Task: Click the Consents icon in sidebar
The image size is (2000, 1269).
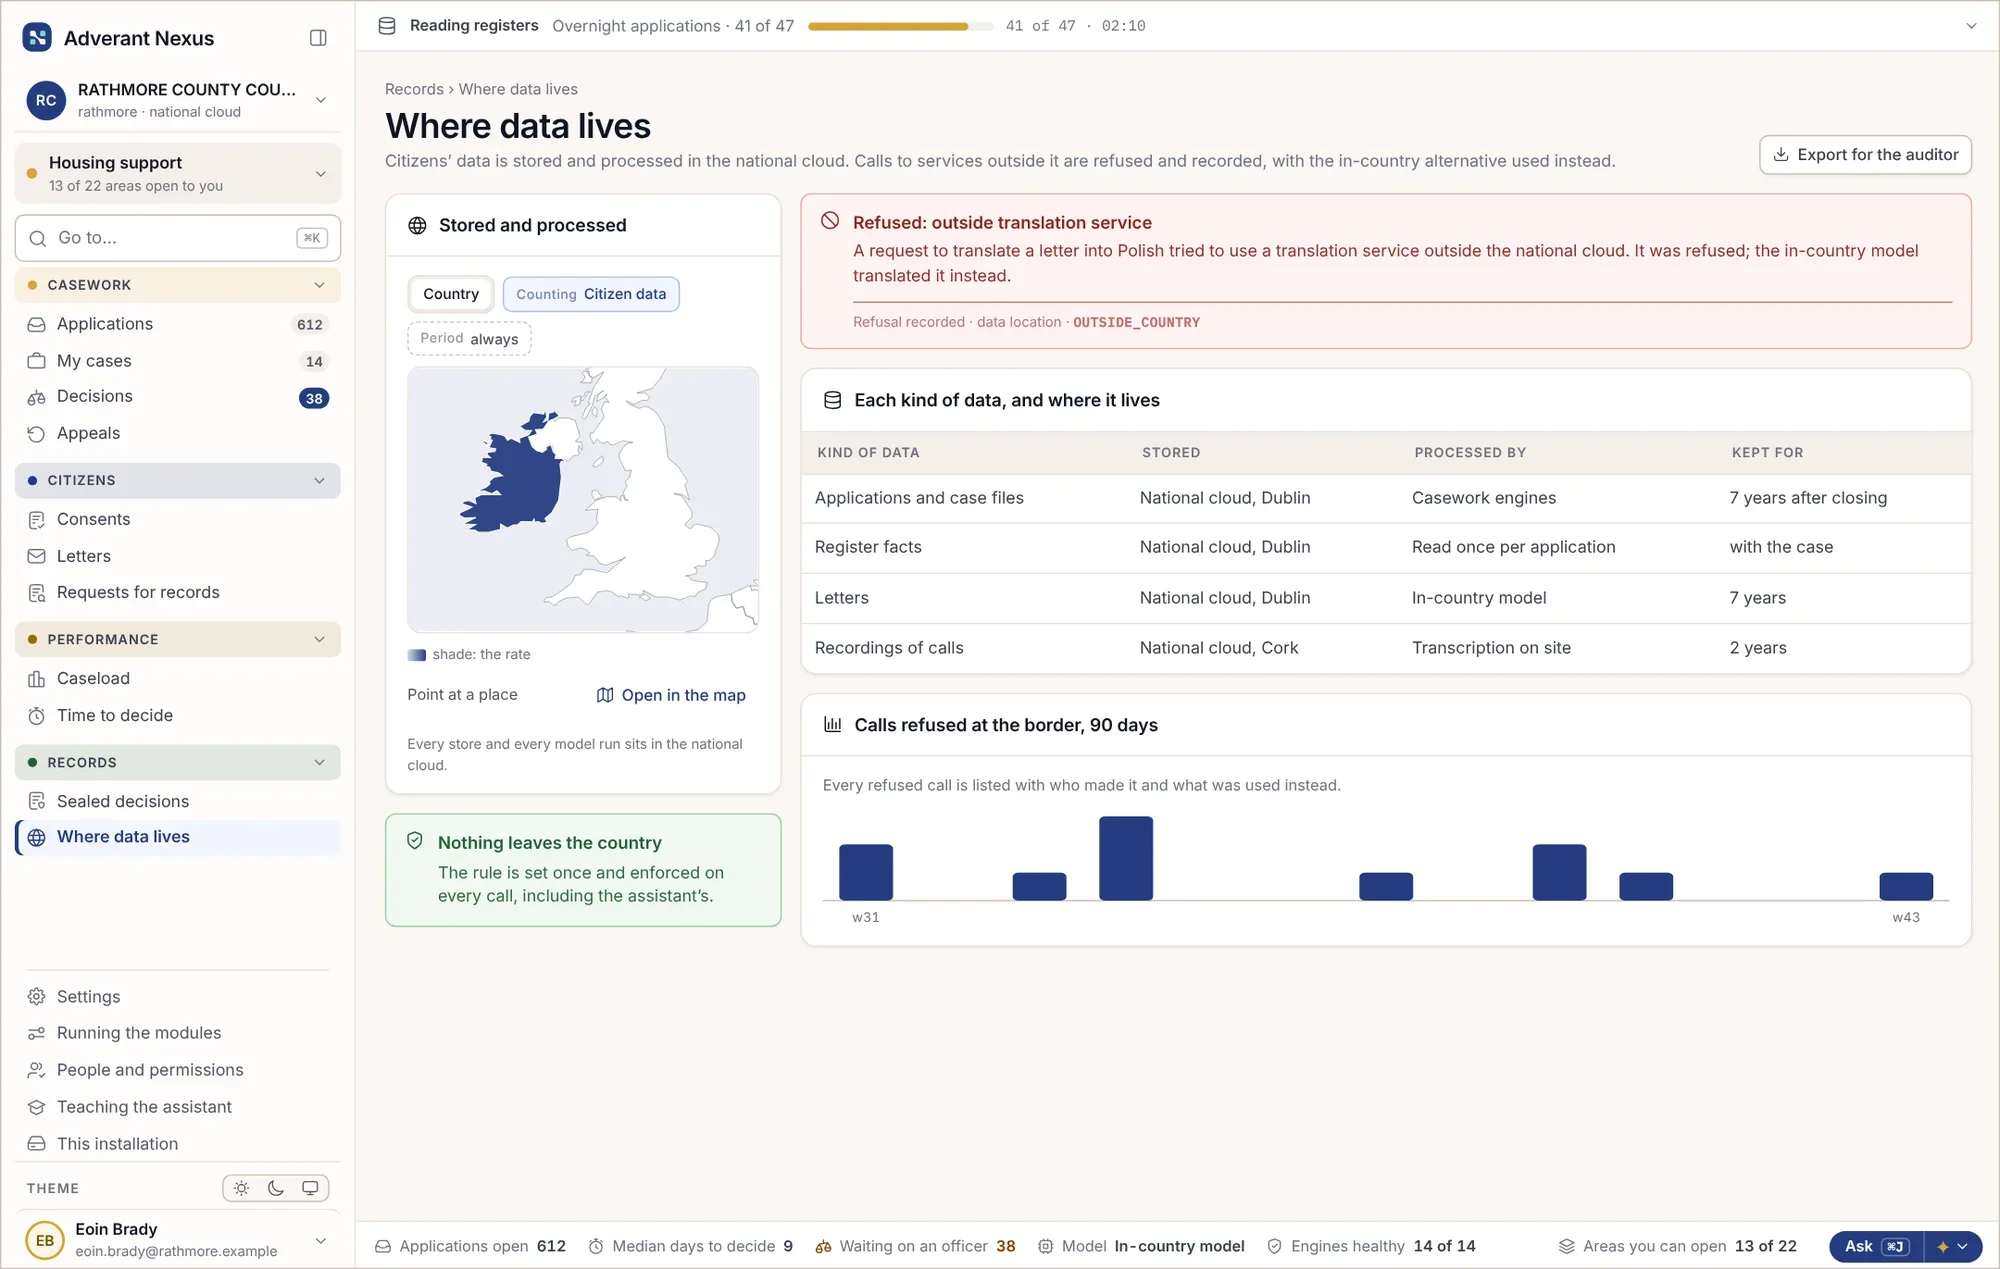Action: coord(36,519)
